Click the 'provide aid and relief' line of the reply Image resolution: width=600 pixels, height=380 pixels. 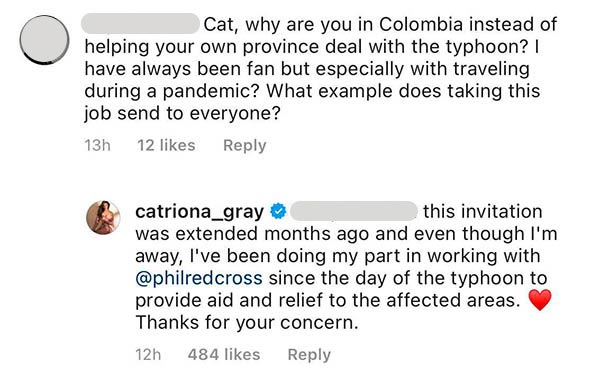click(328, 300)
